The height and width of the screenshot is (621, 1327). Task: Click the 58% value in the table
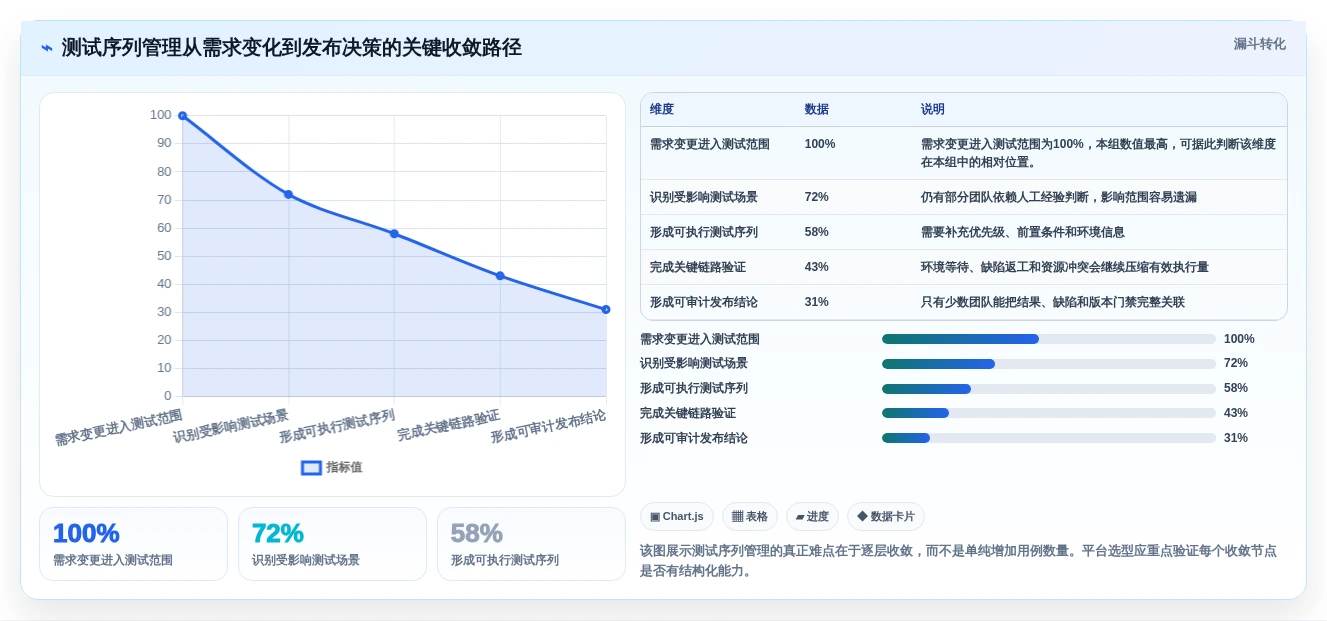click(x=817, y=232)
